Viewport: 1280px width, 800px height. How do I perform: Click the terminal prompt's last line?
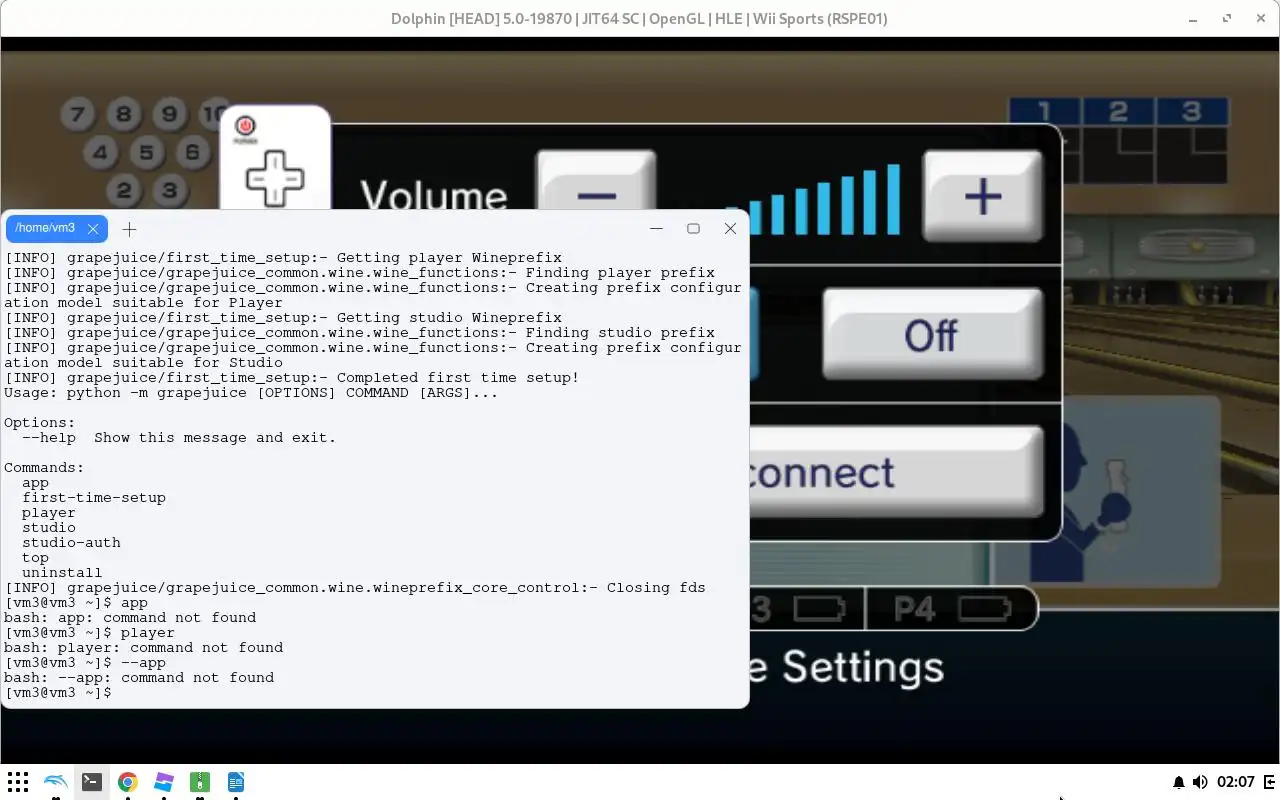pyautogui.click(x=58, y=693)
